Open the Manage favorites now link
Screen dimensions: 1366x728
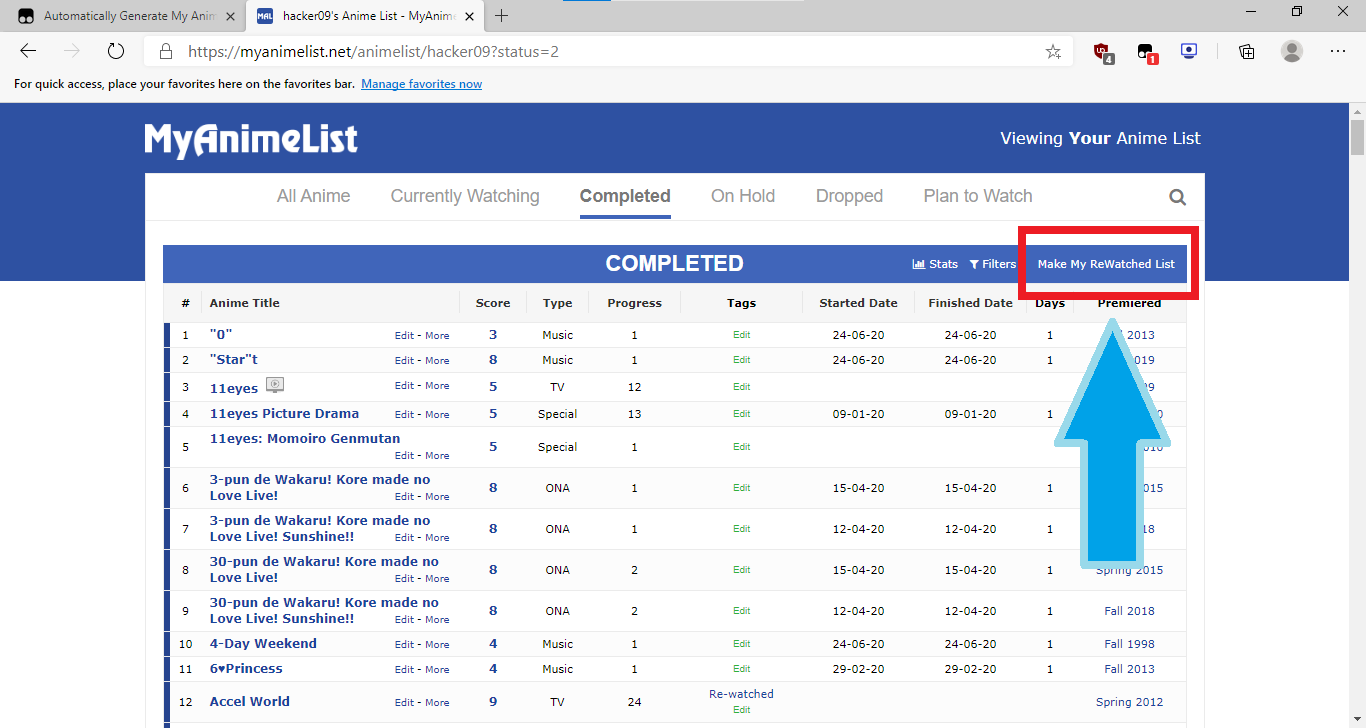421,84
